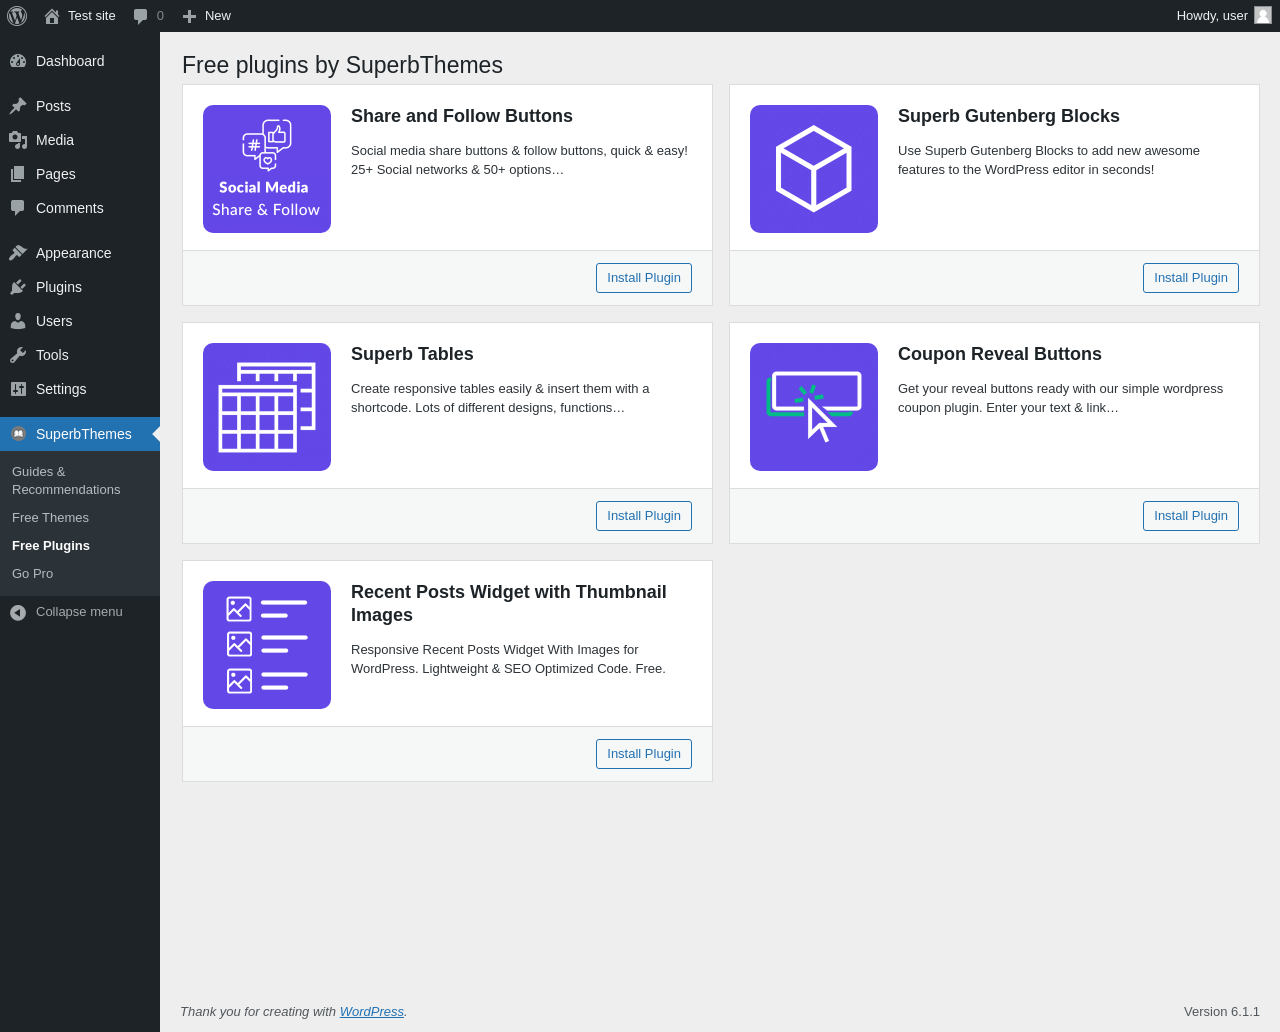1280x1032 pixels.
Task: Click the Share and Follow Buttons plugin thumbnail
Action: click(x=267, y=169)
